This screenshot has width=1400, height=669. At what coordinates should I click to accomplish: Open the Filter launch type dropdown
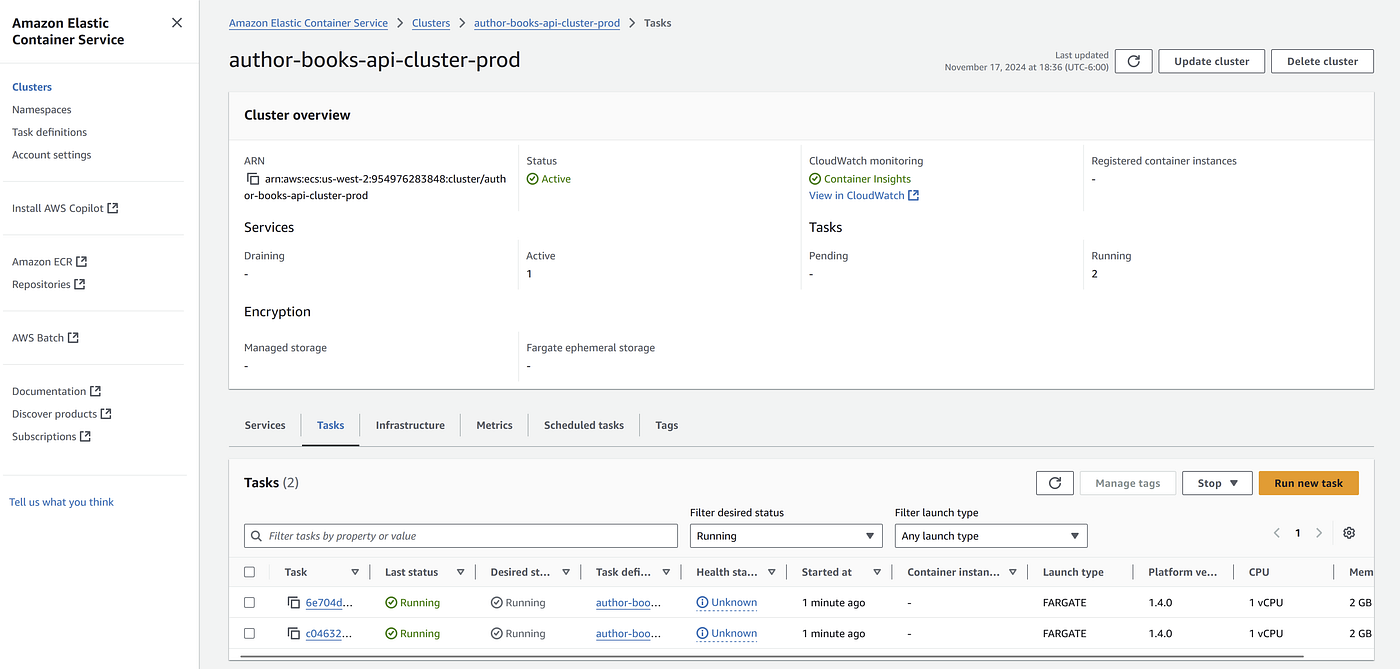tap(991, 536)
